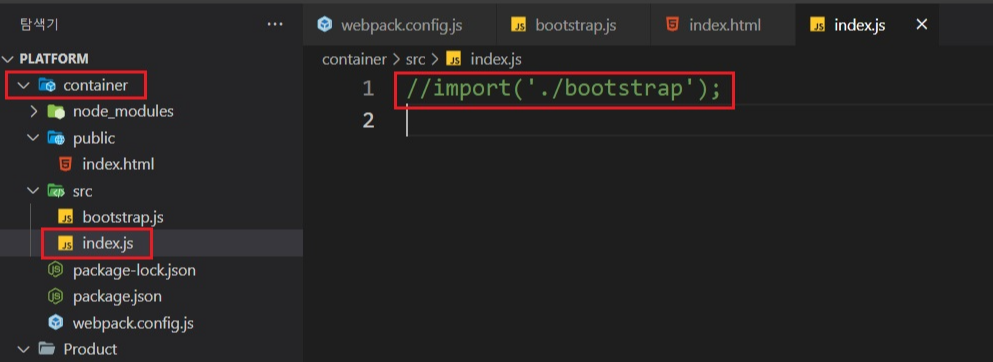The image size is (993, 362).
Task: Collapse the container folder chevron
Action: [23, 85]
